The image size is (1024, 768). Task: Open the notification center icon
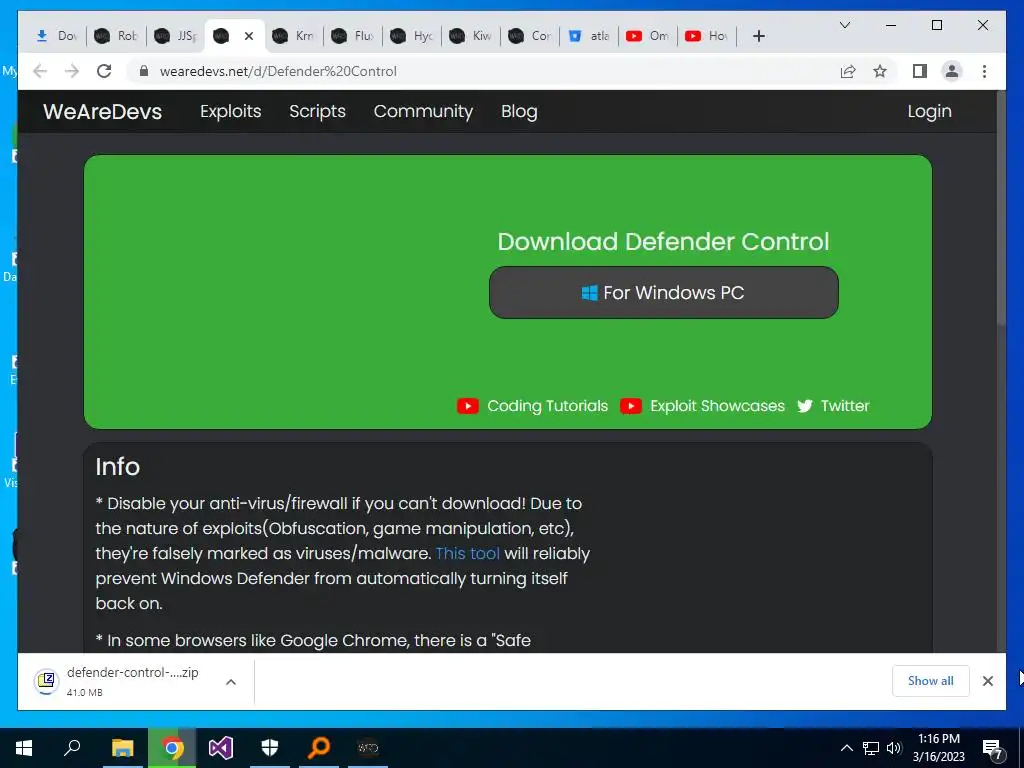click(x=993, y=749)
